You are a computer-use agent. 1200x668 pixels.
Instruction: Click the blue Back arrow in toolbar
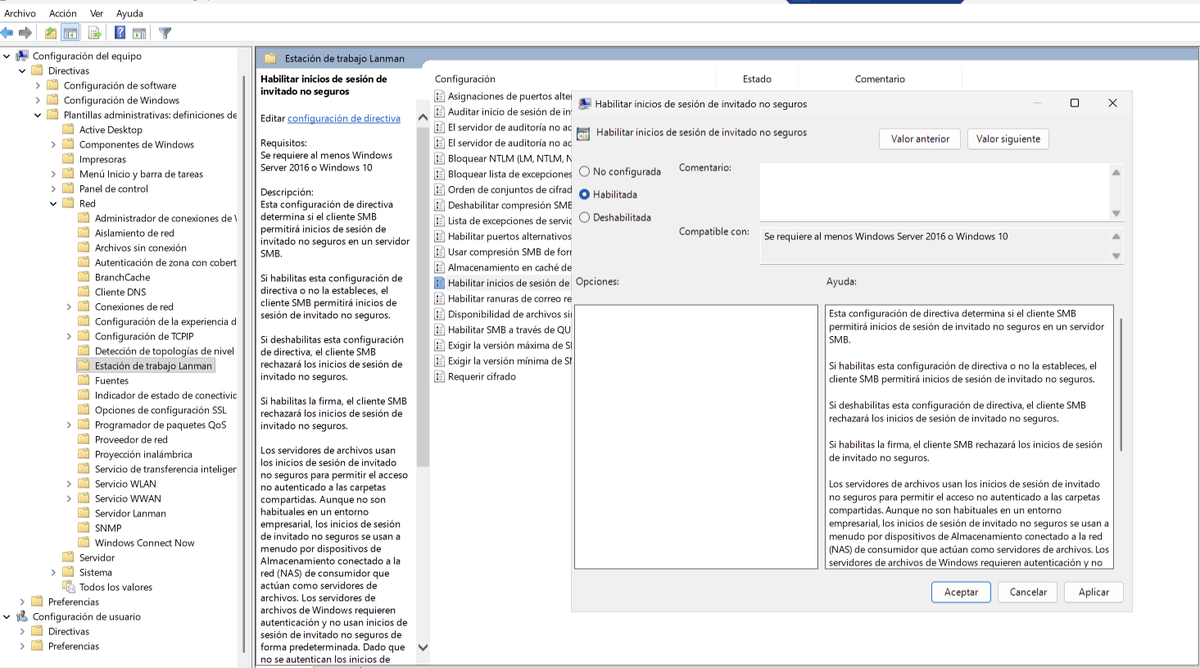tap(8, 33)
